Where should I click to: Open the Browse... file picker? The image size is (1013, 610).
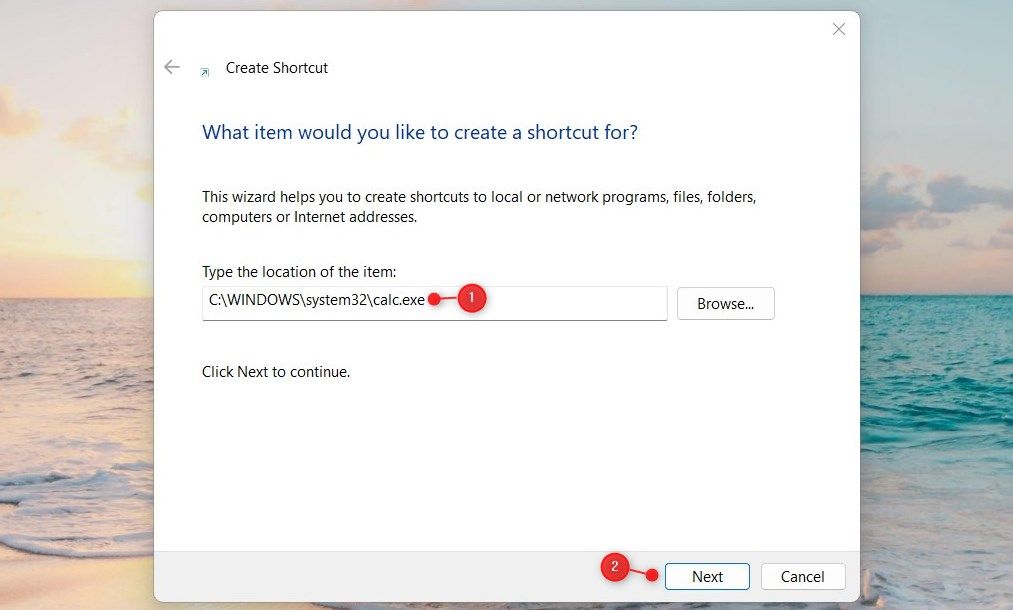click(726, 304)
